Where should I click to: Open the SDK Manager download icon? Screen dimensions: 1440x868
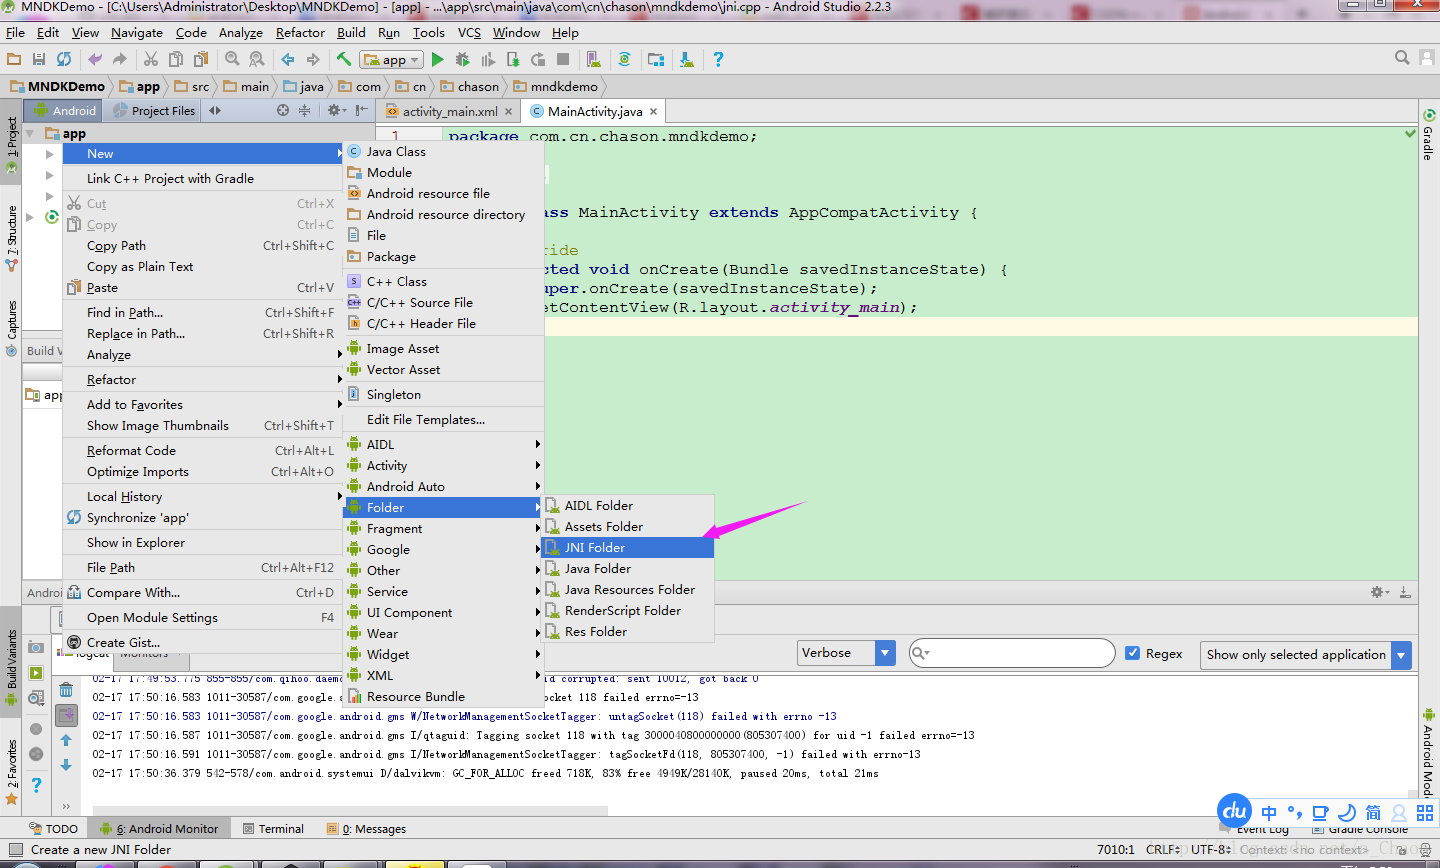[687, 59]
